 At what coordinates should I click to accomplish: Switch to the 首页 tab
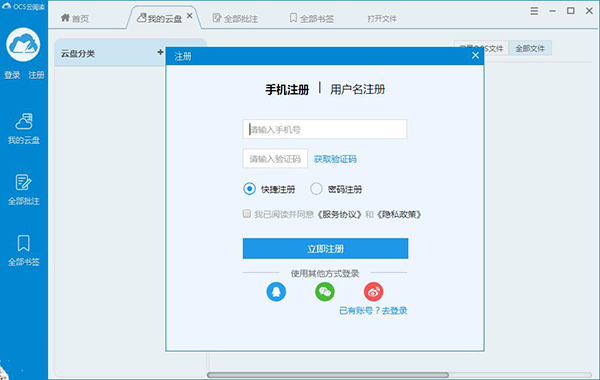(x=75, y=18)
